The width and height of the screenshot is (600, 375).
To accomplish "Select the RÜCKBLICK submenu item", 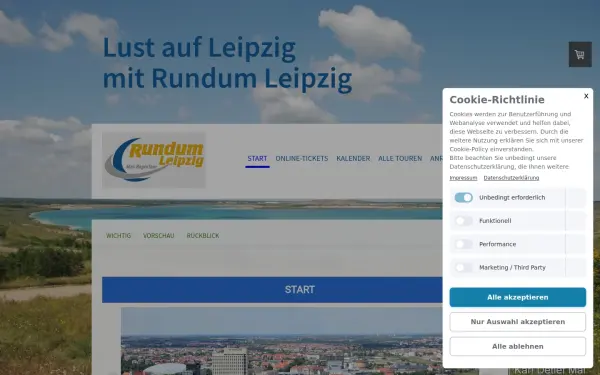I will [203, 236].
